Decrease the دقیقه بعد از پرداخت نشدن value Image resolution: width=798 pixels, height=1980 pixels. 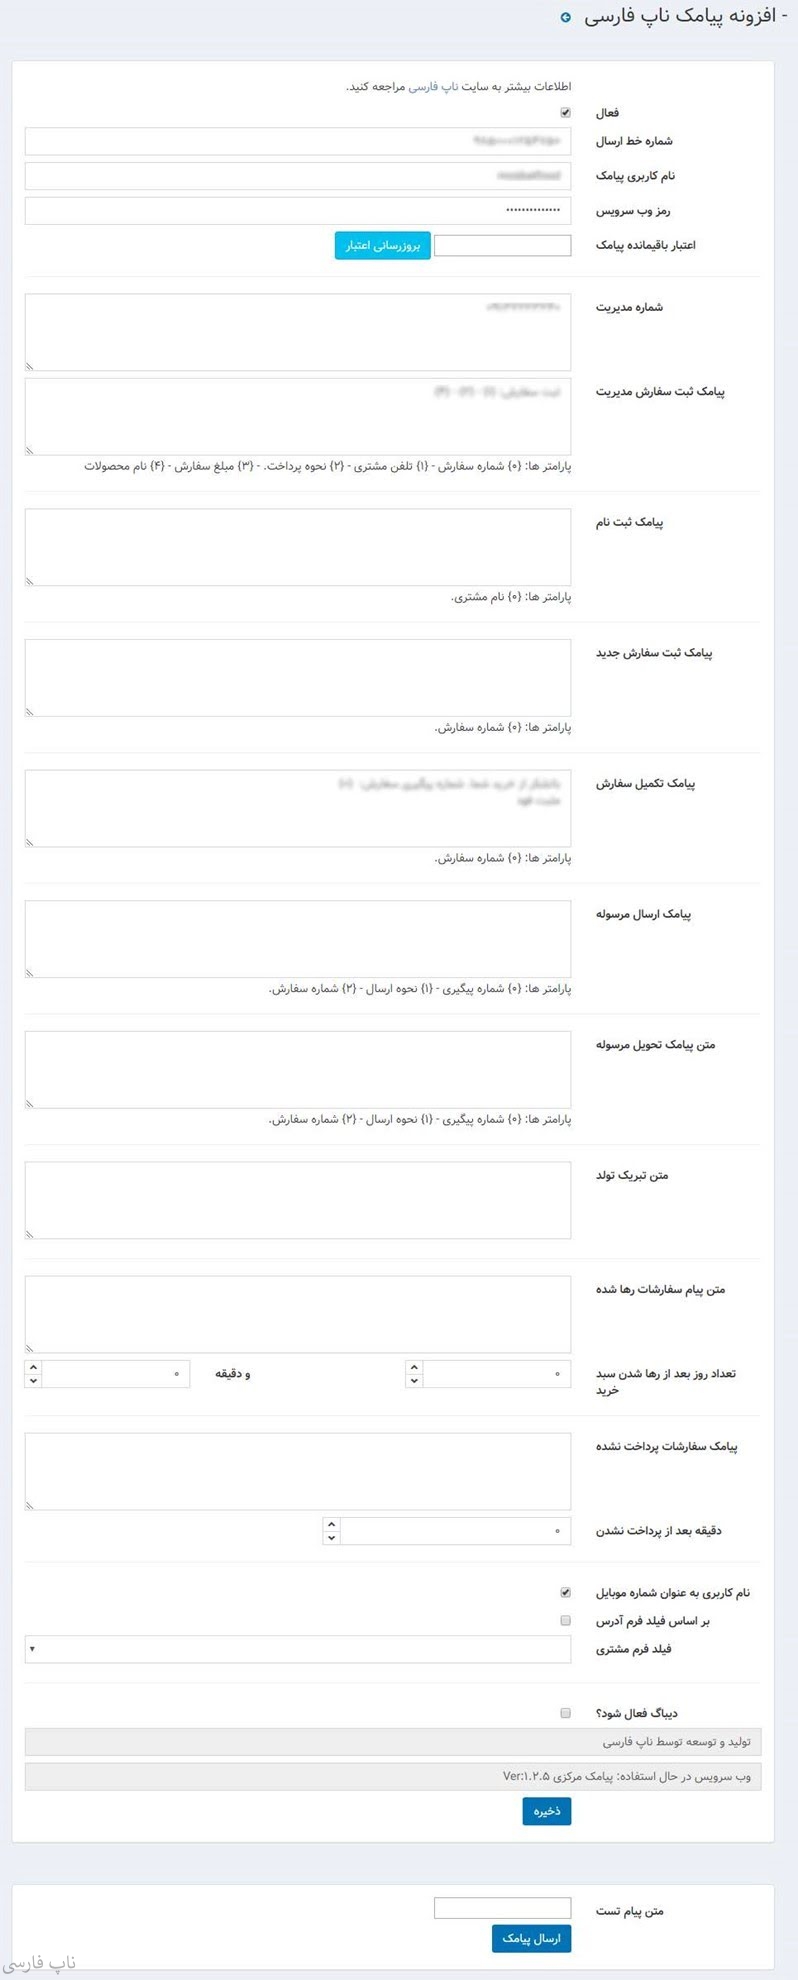coord(332,1538)
